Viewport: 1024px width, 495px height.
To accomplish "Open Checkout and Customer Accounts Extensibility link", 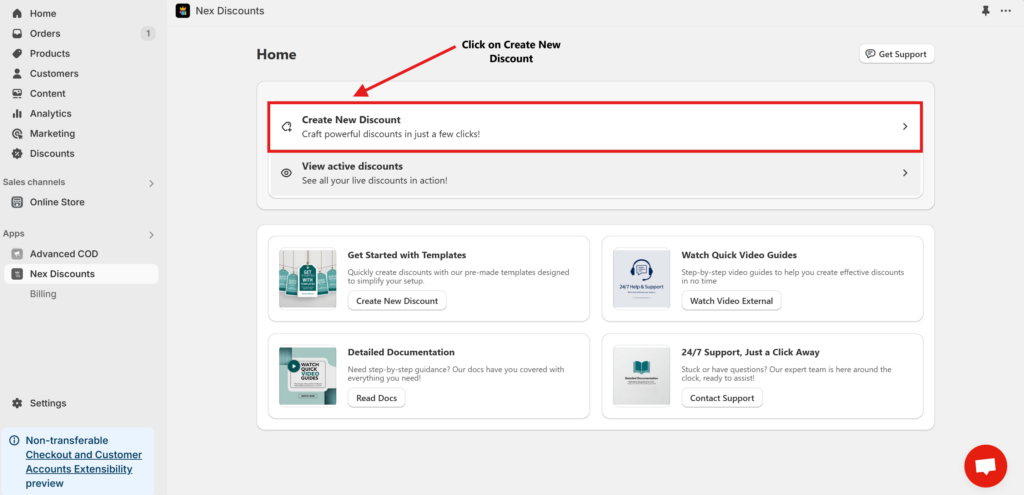I will [83, 462].
